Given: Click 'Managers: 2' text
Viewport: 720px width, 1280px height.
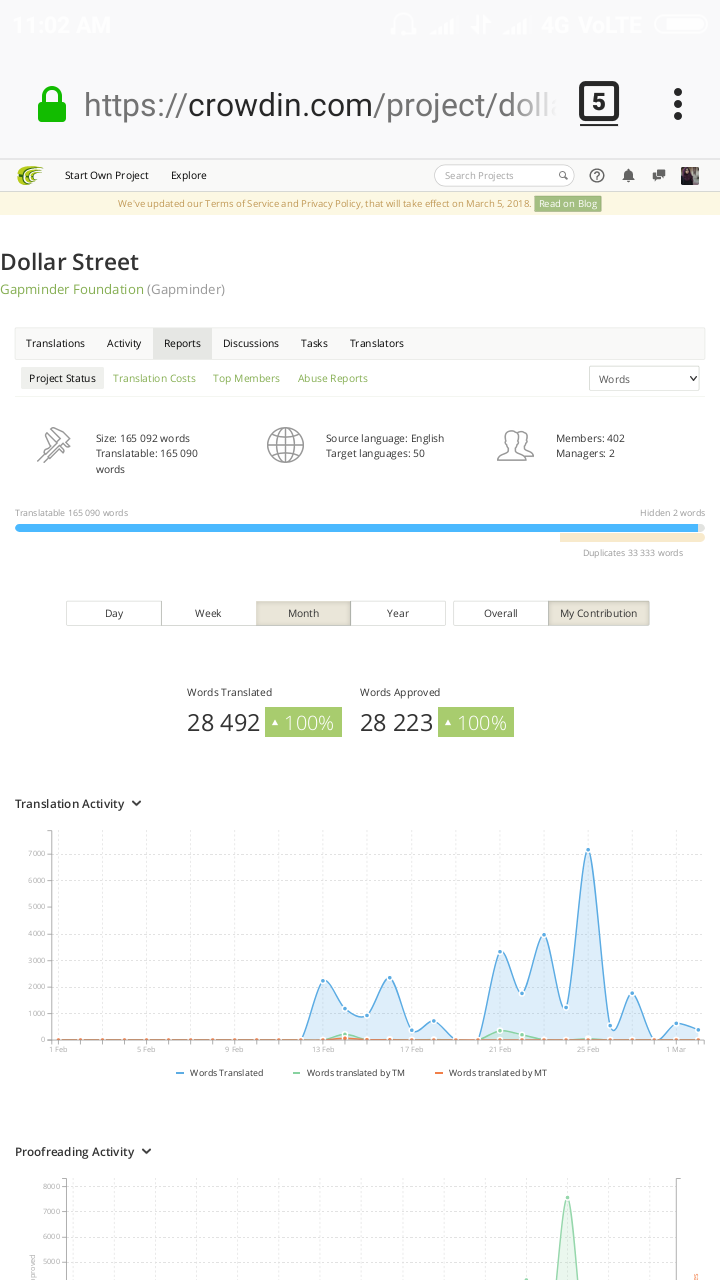Looking at the screenshot, I should click(585, 454).
